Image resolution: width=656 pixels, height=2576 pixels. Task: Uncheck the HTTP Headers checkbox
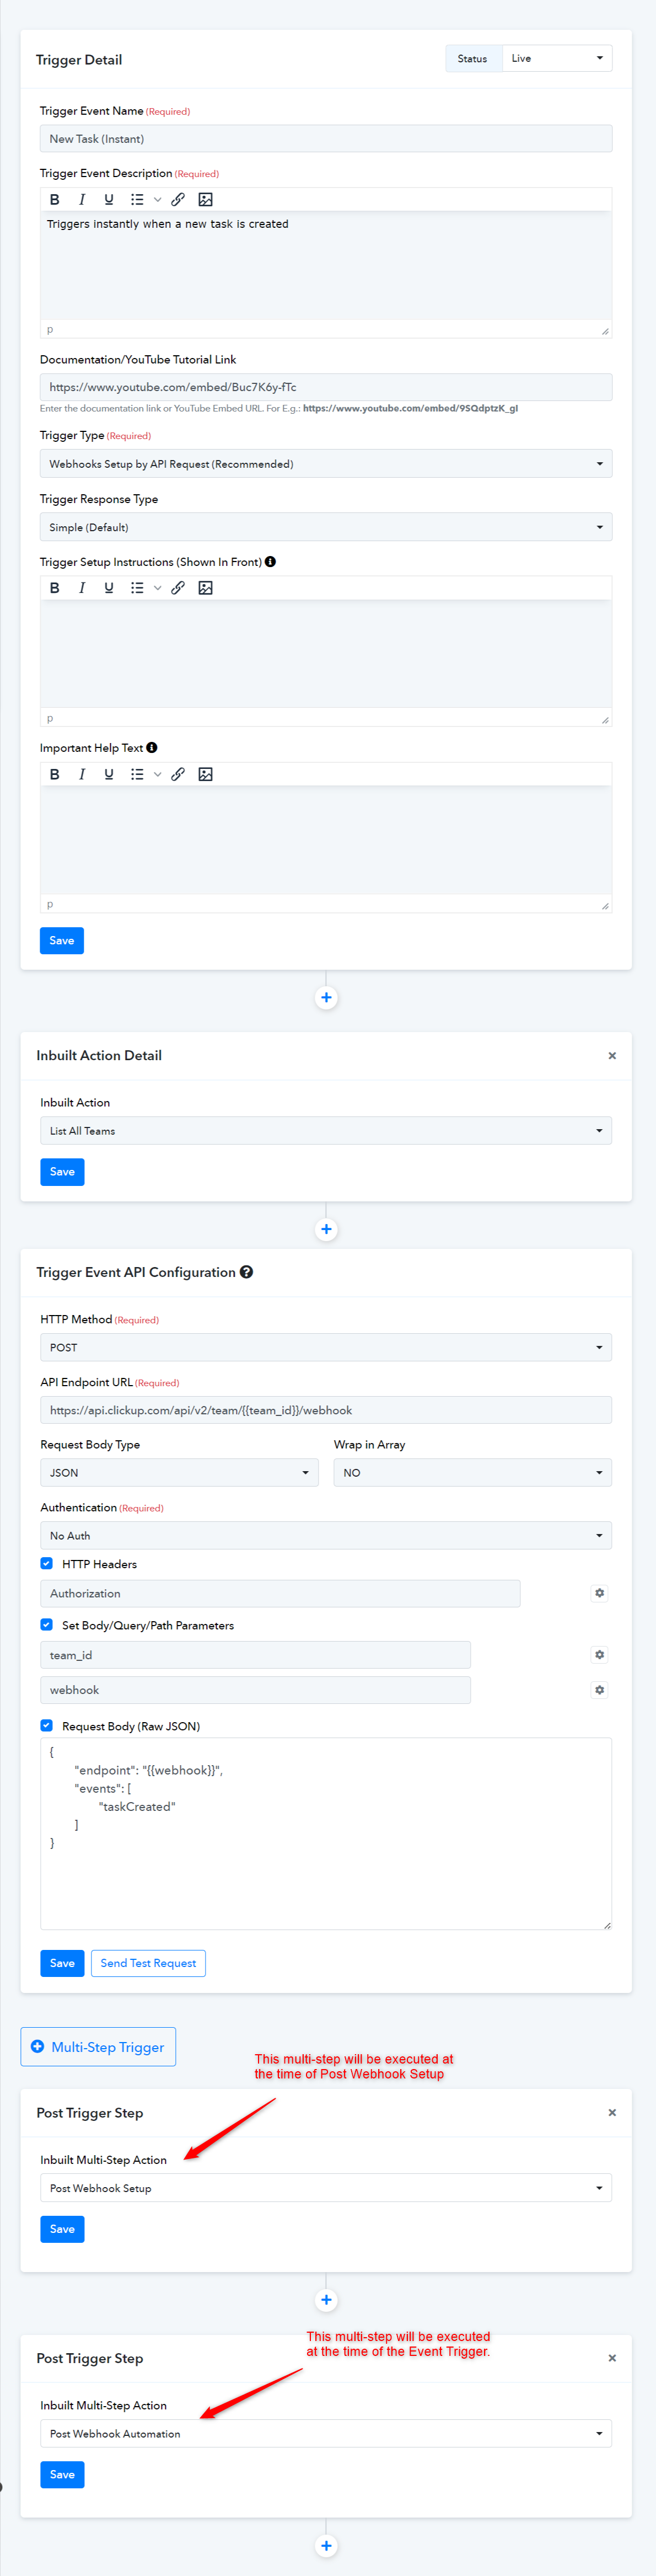pos(46,1563)
